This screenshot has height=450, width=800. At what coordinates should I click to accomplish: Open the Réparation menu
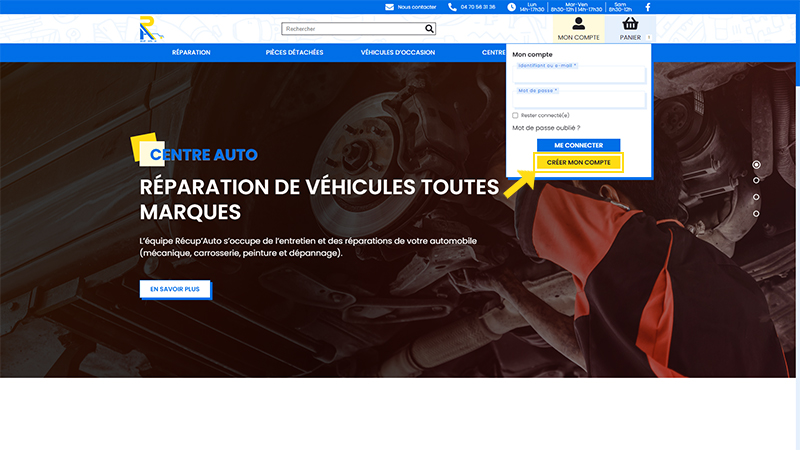click(191, 53)
